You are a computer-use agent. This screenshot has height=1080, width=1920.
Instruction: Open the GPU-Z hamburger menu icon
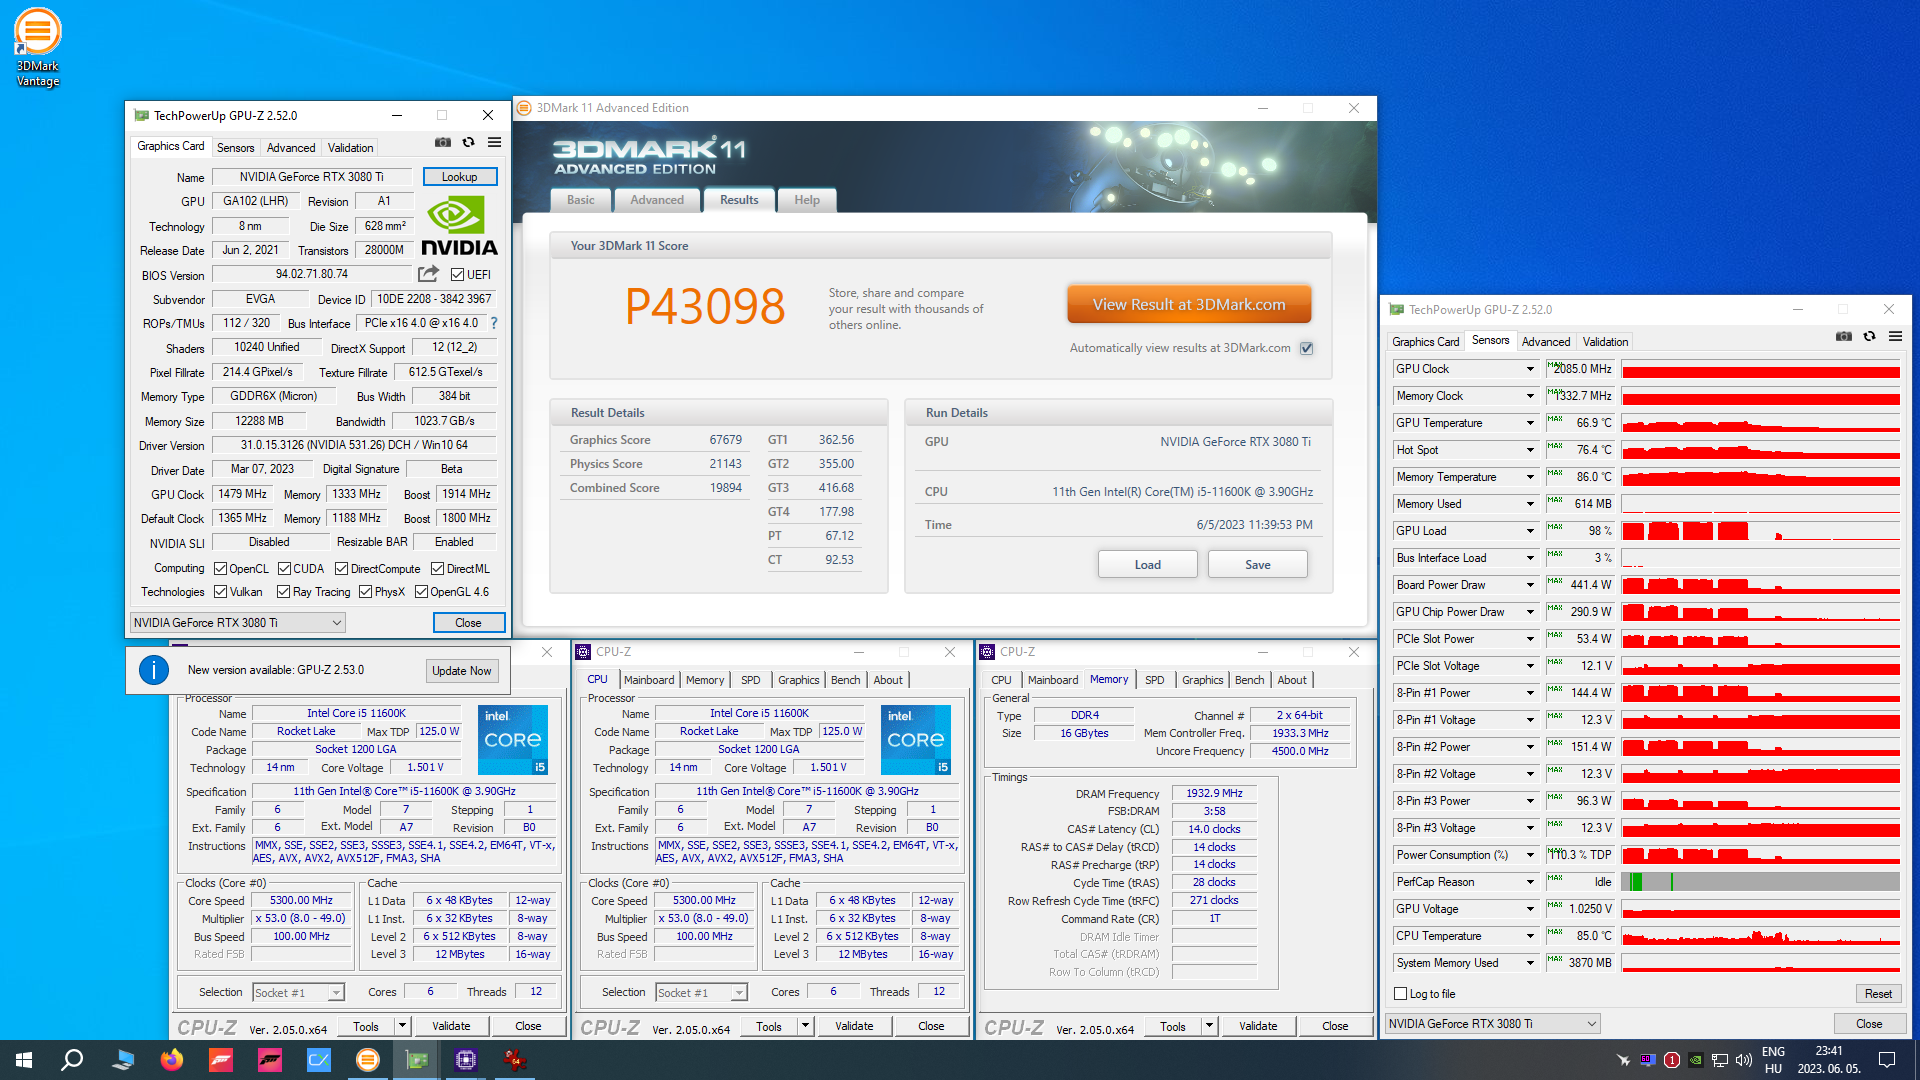pos(494,143)
